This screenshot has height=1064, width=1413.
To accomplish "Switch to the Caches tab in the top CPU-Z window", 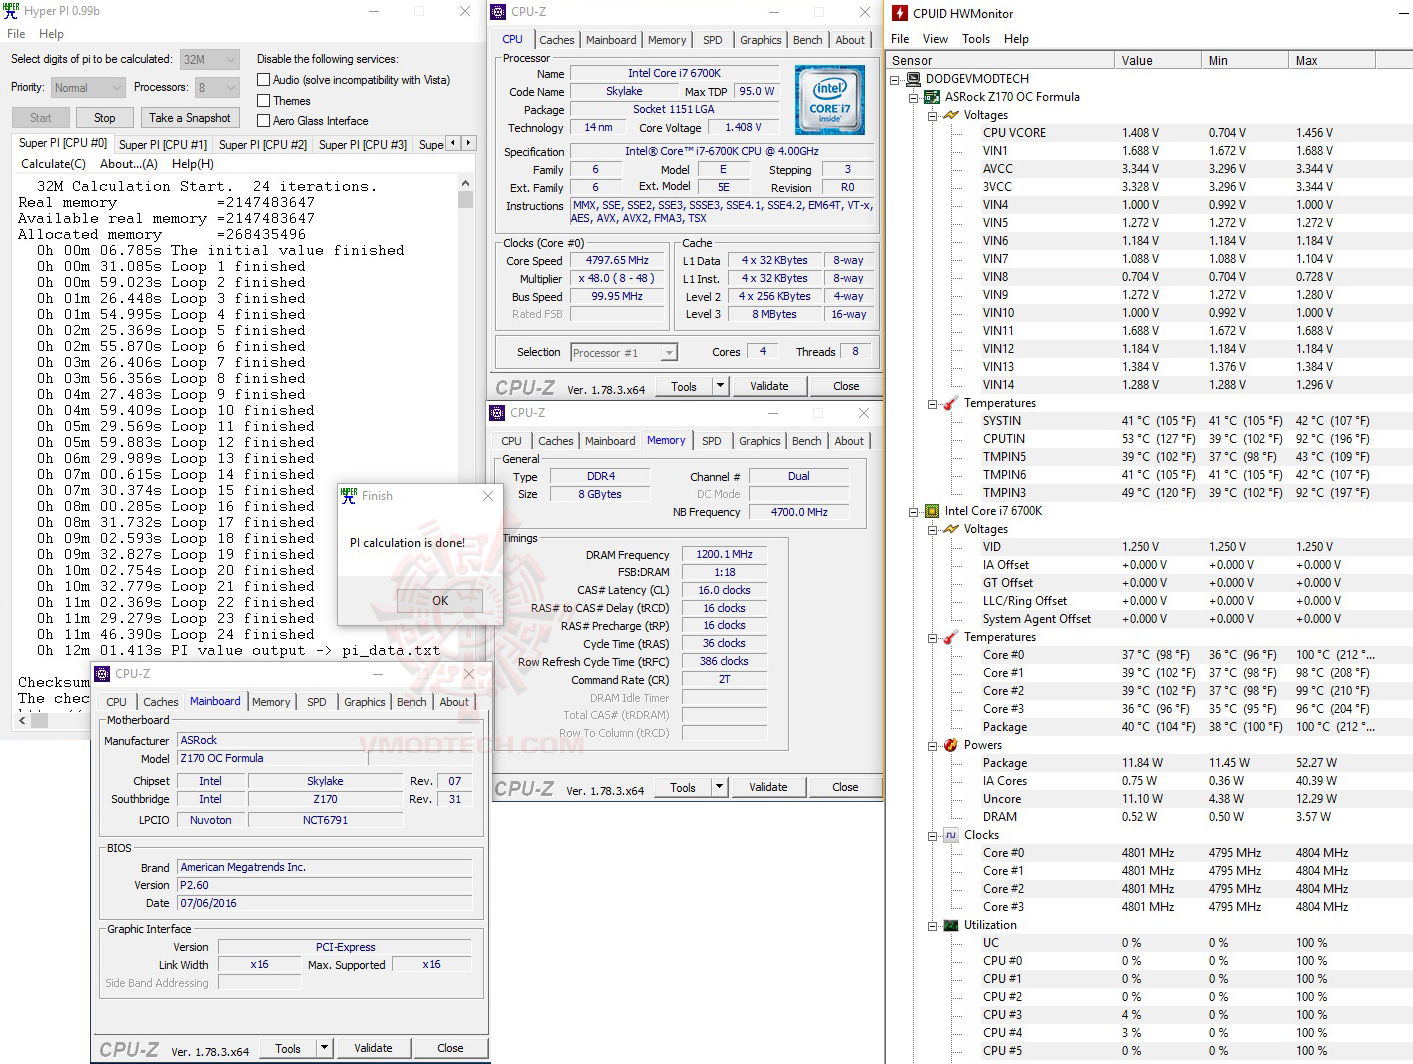I will click(x=557, y=40).
